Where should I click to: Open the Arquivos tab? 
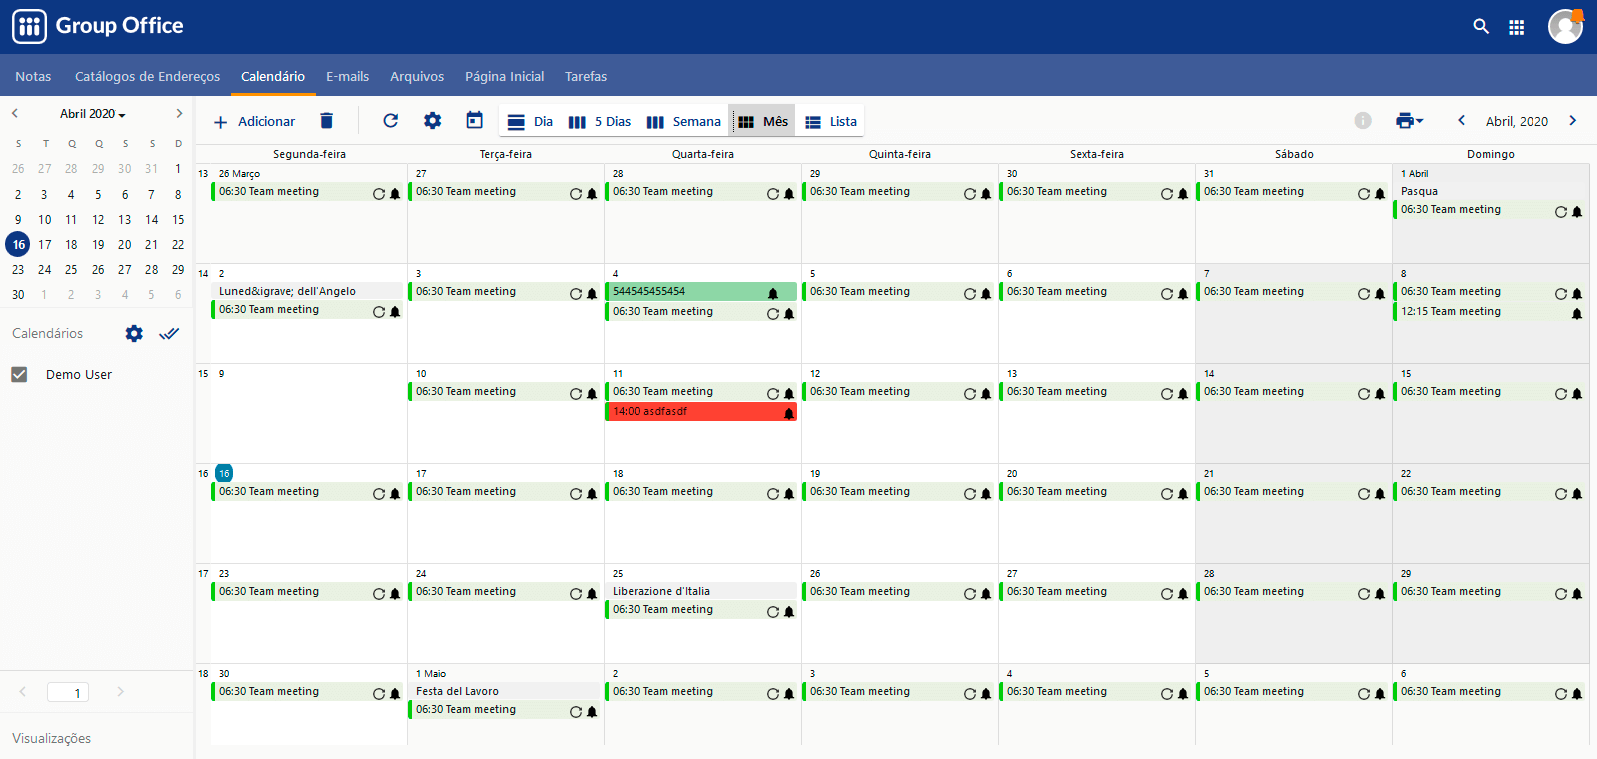click(x=417, y=76)
